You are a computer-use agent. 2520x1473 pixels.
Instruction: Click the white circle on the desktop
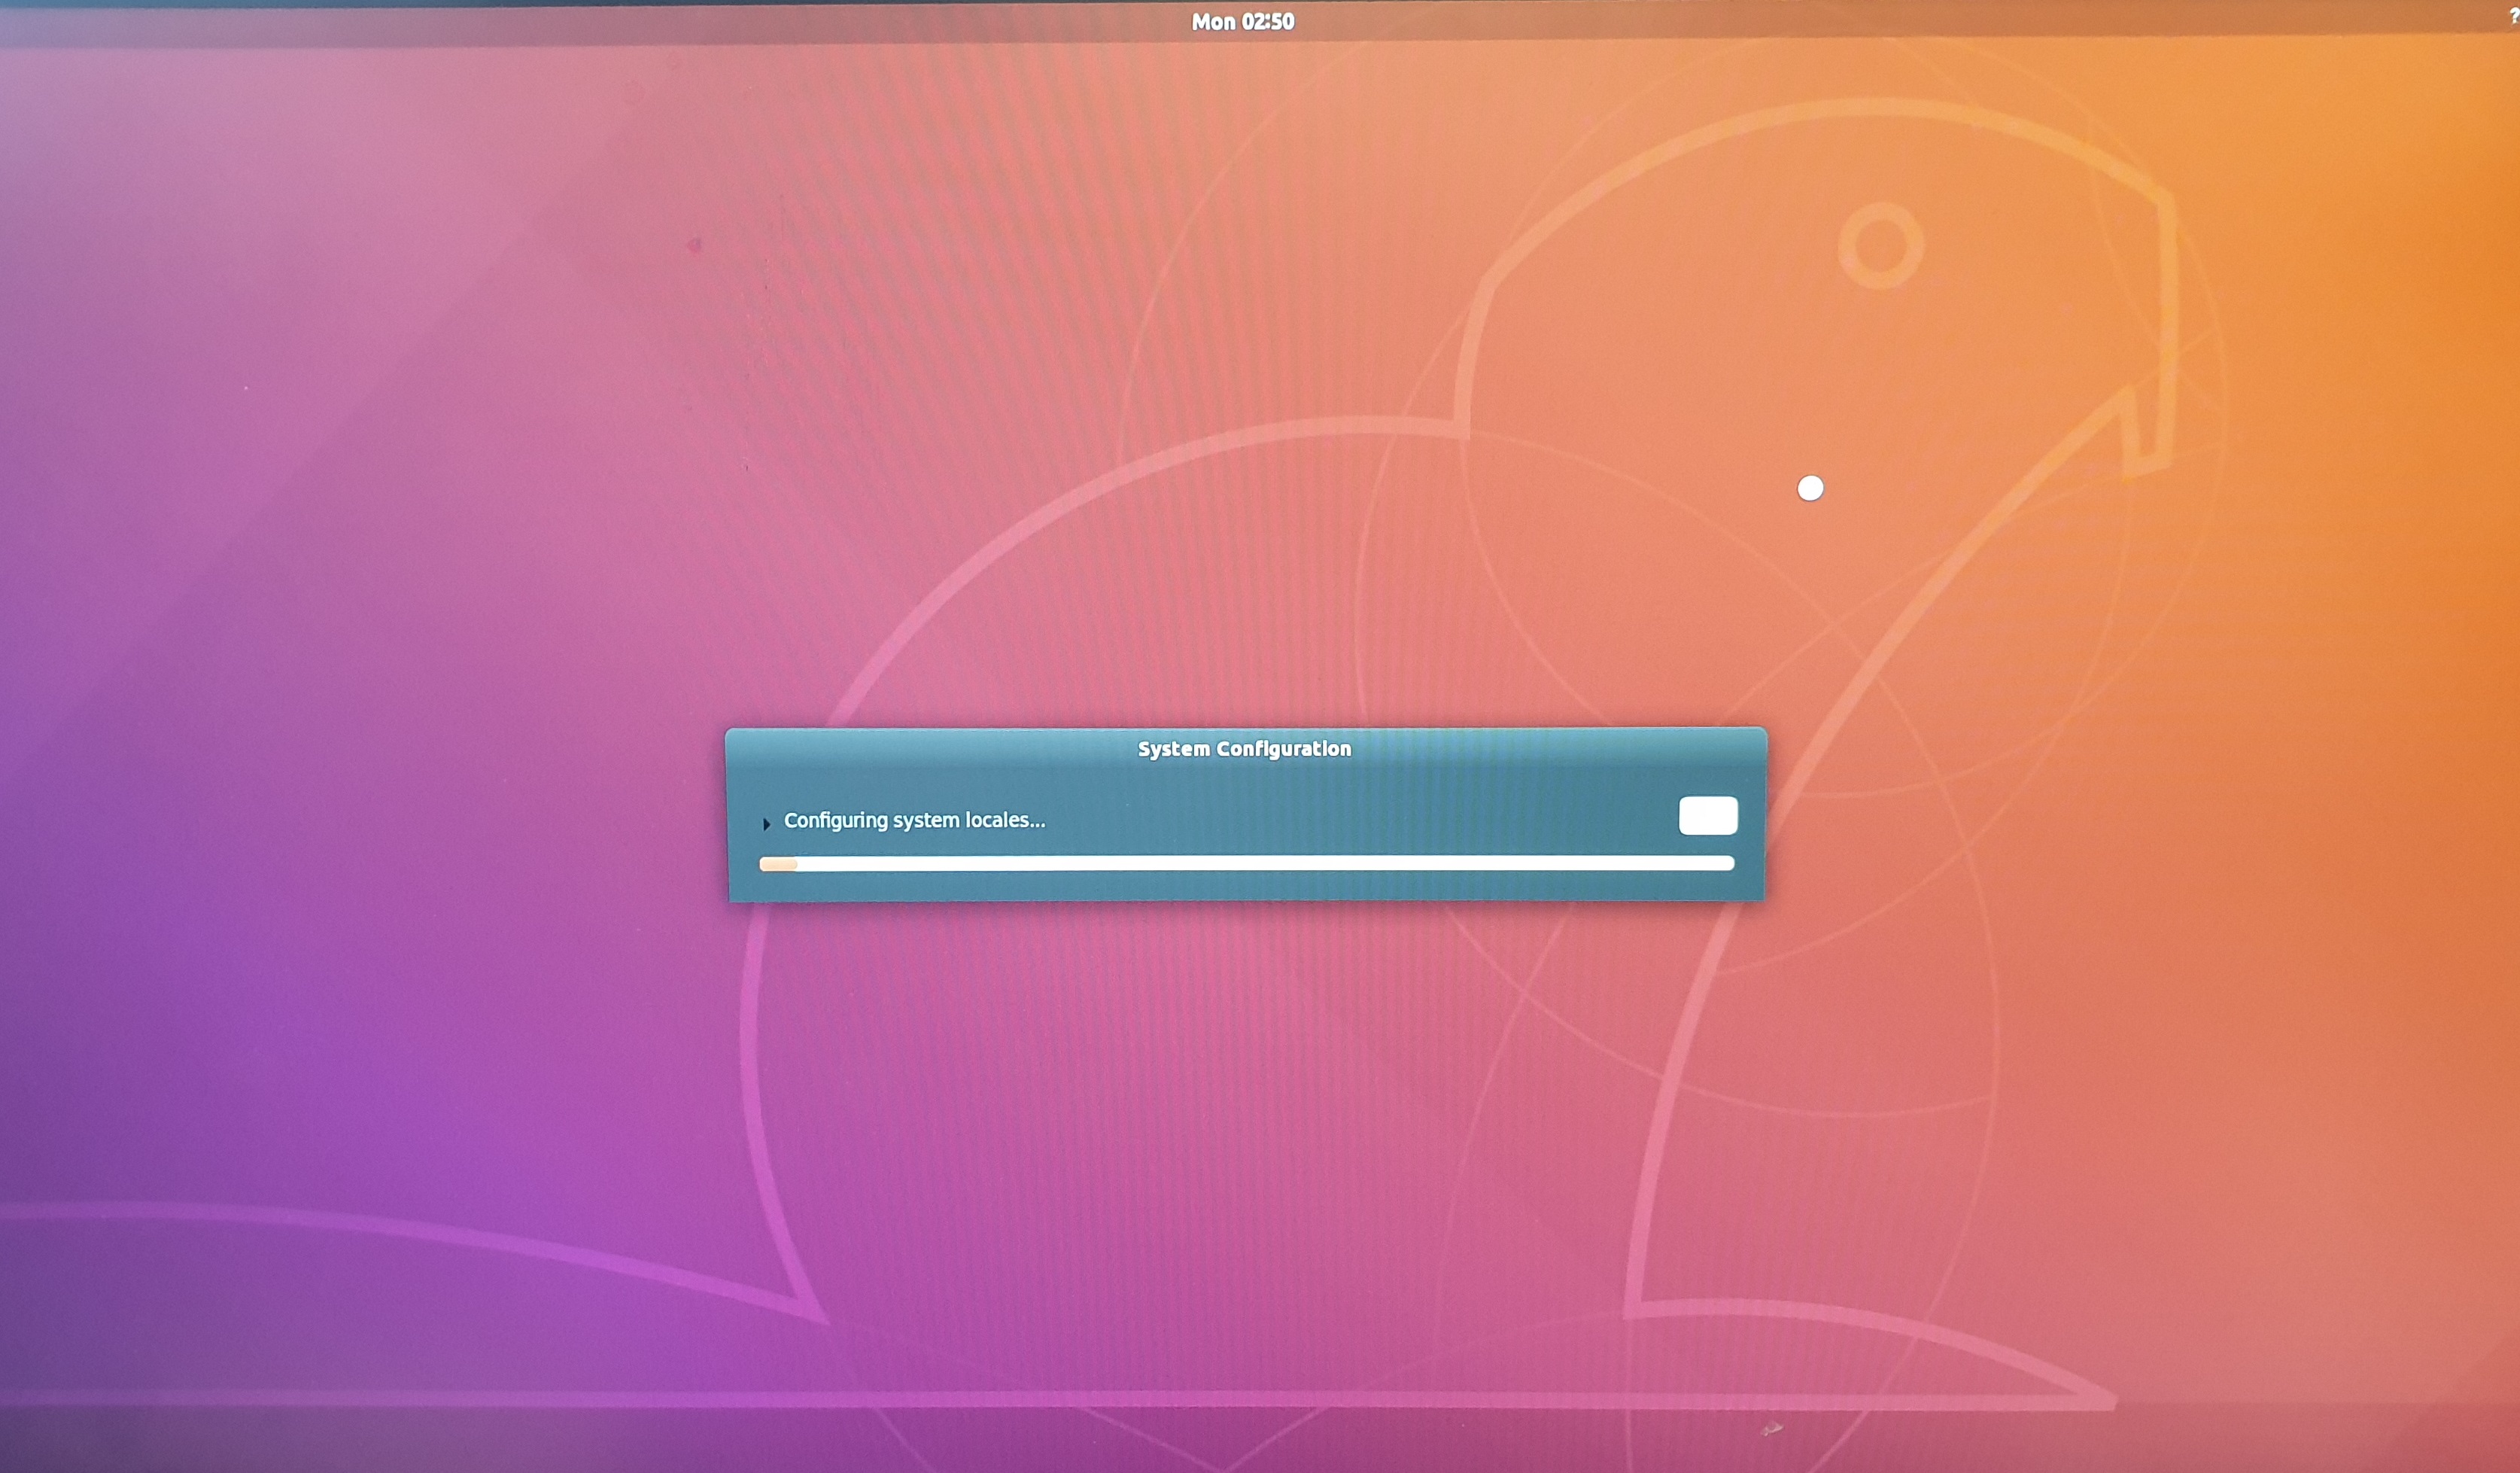click(1810, 488)
